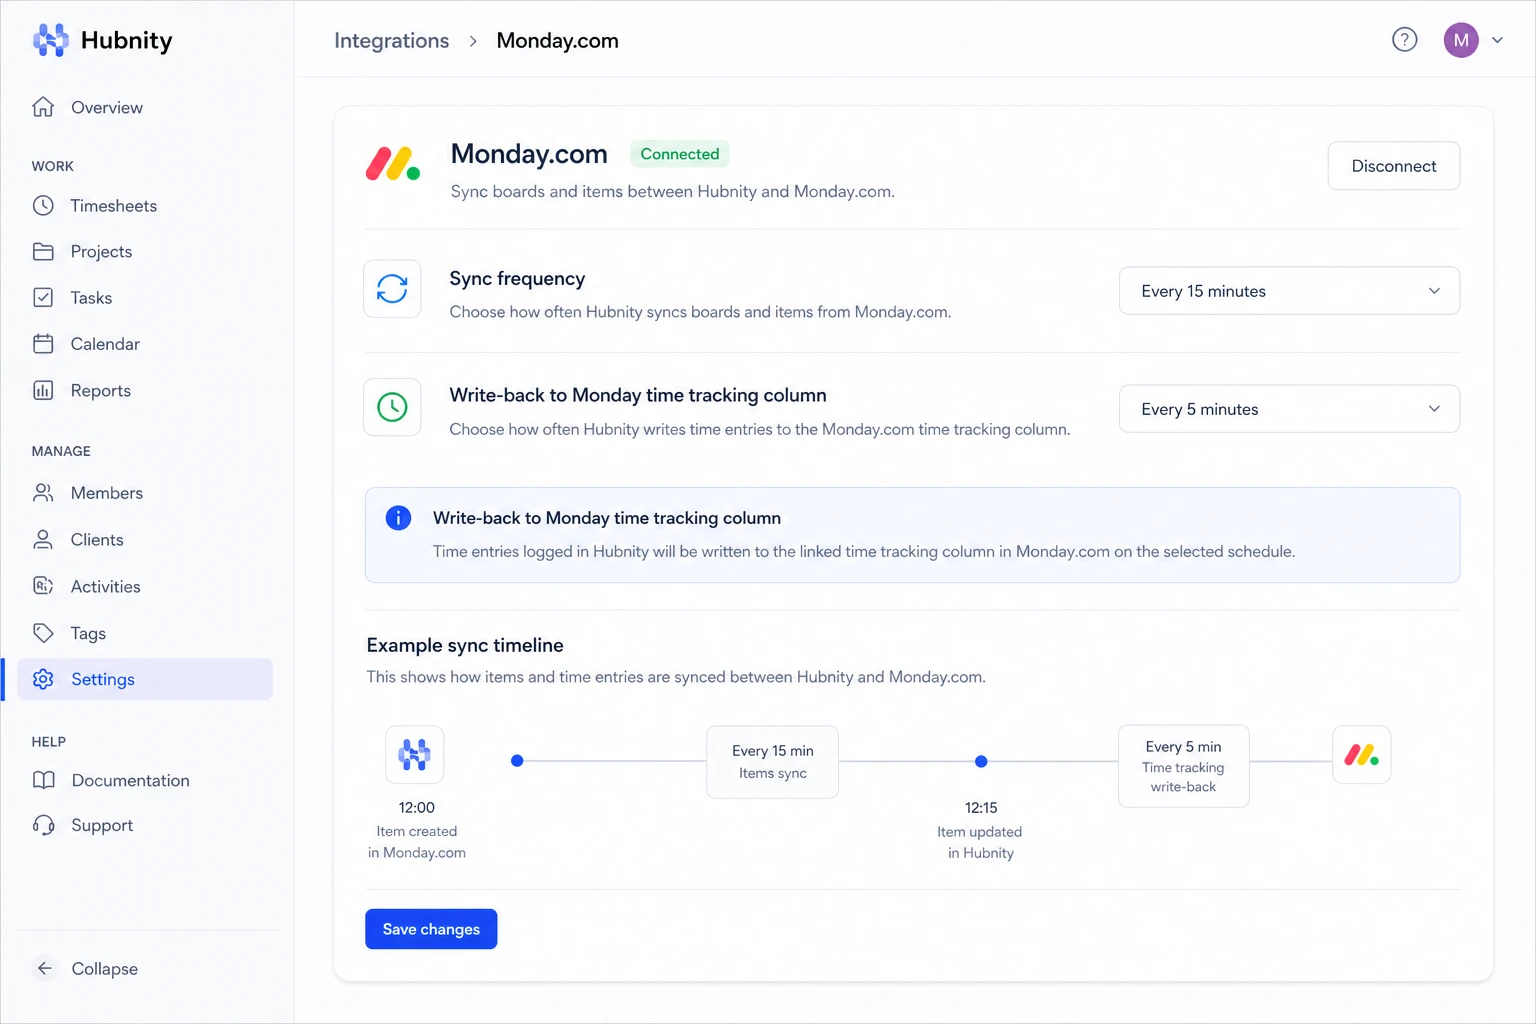Click the Monday.com logo in header card

(x=392, y=164)
